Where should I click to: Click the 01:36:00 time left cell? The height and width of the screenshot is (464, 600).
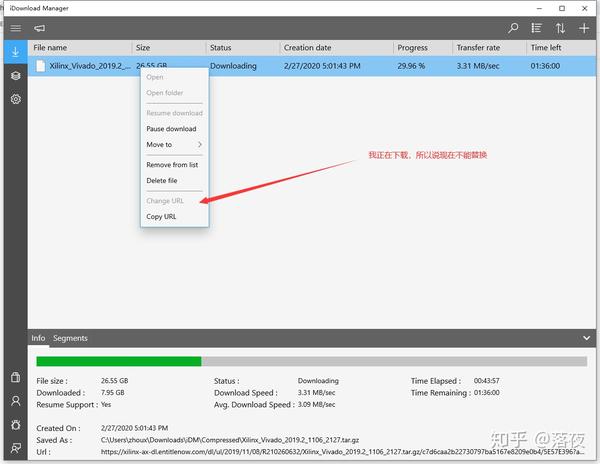coord(545,66)
